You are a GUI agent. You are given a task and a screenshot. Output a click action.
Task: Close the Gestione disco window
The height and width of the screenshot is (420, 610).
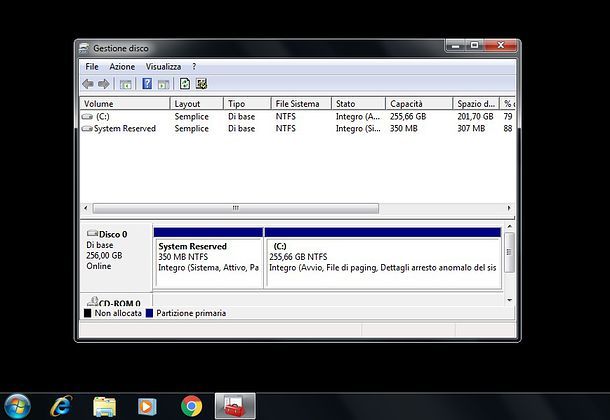pyautogui.click(x=500, y=46)
